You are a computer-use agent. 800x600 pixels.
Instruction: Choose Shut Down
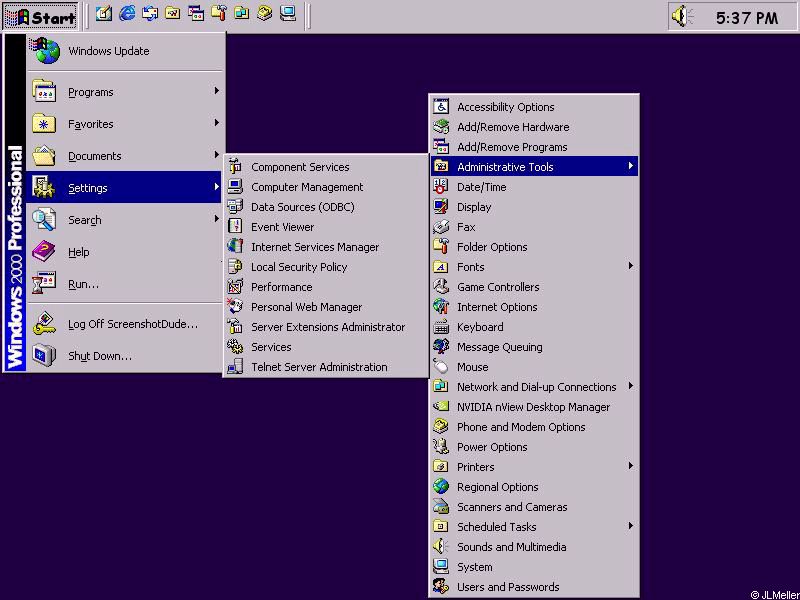126,356
